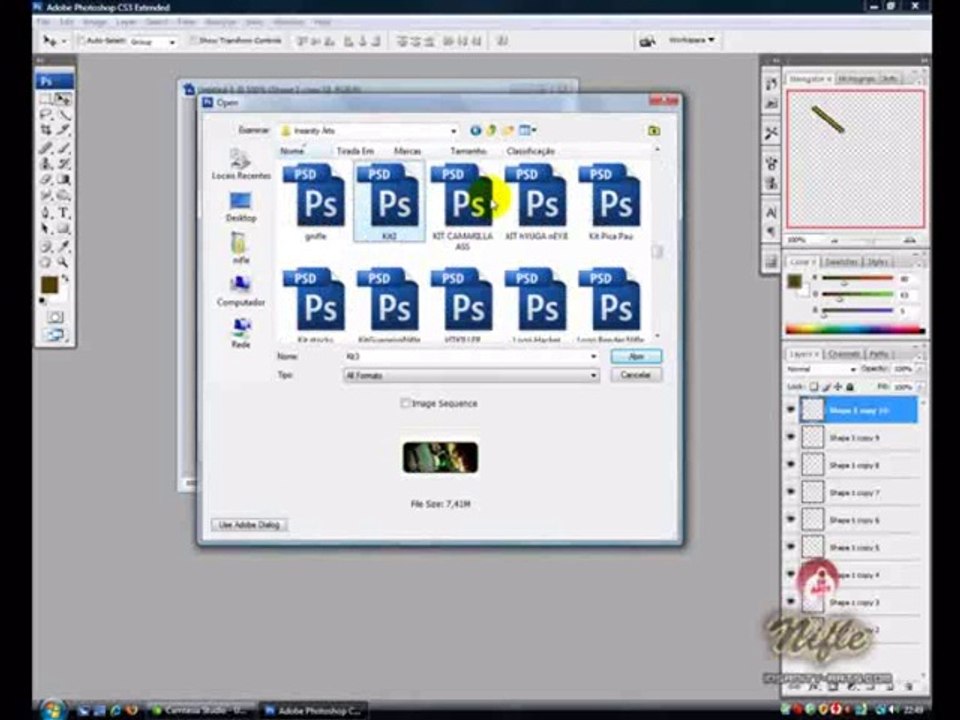This screenshot has width=960, height=720.
Task: Click the Abrir button
Action: (x=636, y=356)
